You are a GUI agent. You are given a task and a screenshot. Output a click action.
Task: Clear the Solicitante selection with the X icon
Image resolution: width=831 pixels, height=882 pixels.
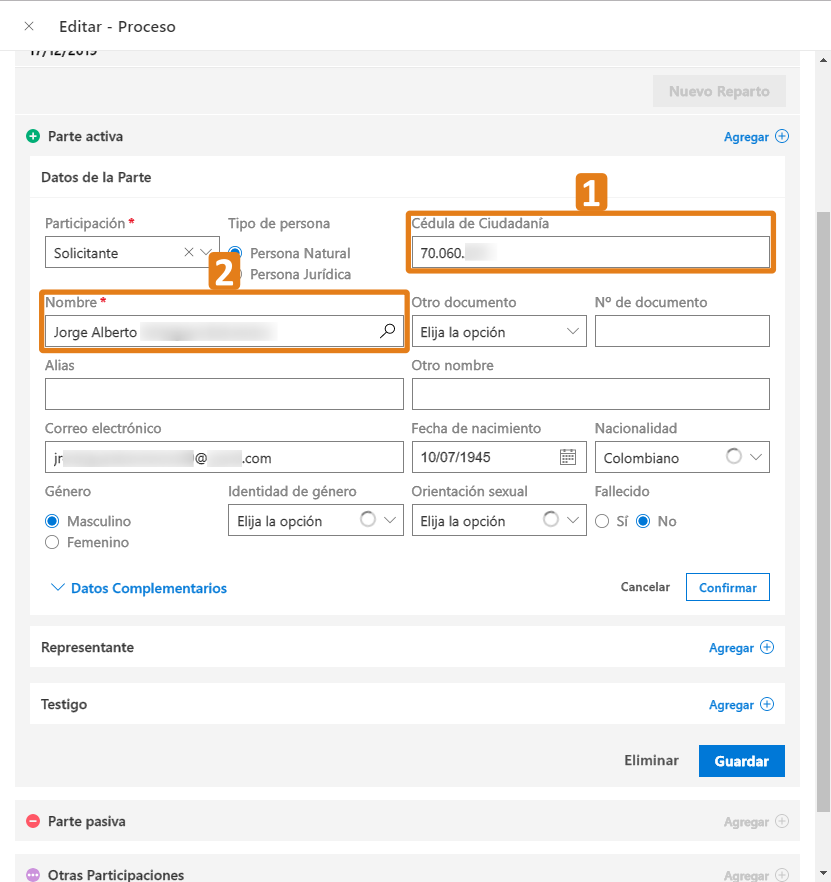pyautogui.click(x=189, y=252)
